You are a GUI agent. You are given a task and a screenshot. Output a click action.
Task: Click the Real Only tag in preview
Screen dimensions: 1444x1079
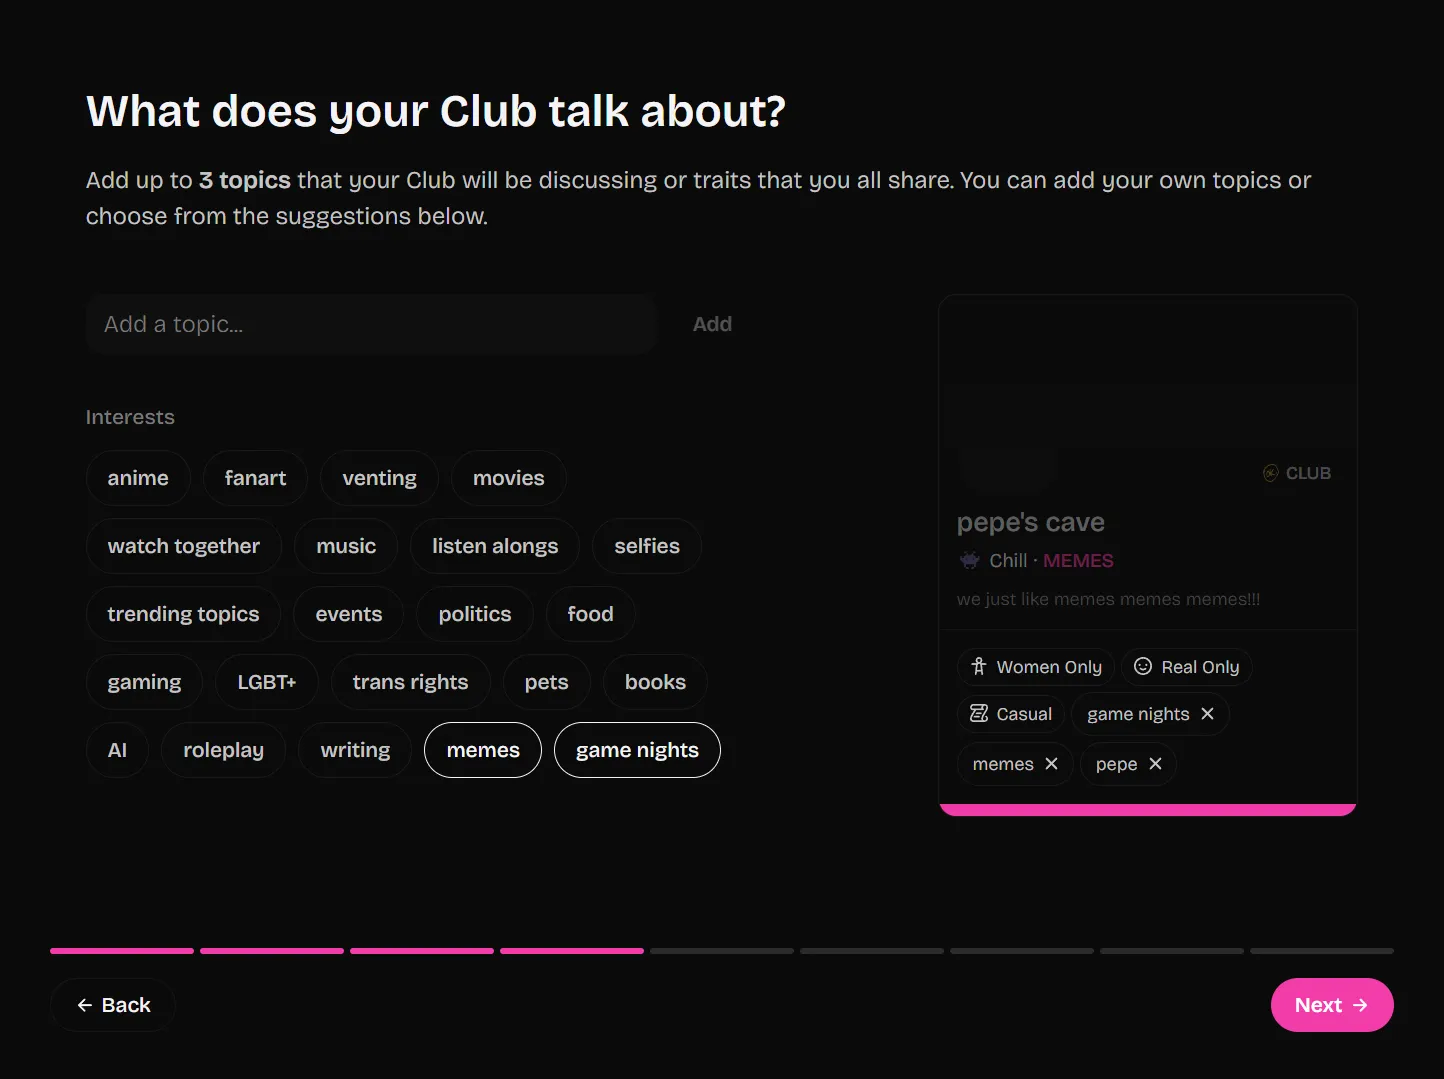pos(1187,667)
